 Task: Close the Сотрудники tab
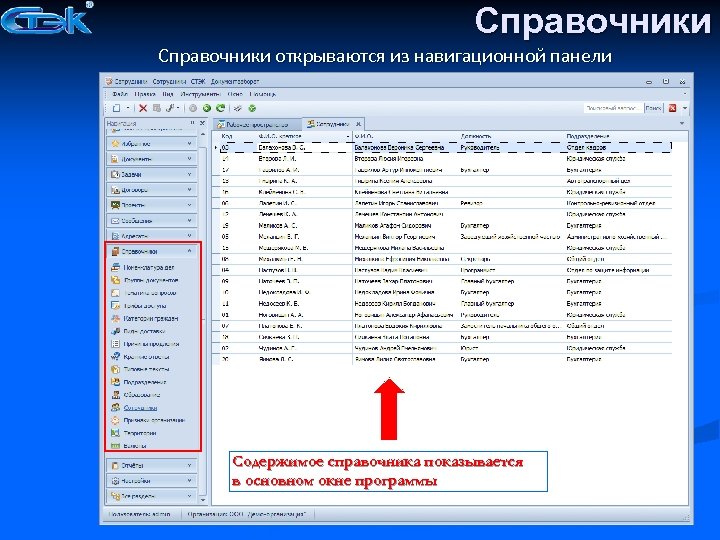click(x=359, y=124)
